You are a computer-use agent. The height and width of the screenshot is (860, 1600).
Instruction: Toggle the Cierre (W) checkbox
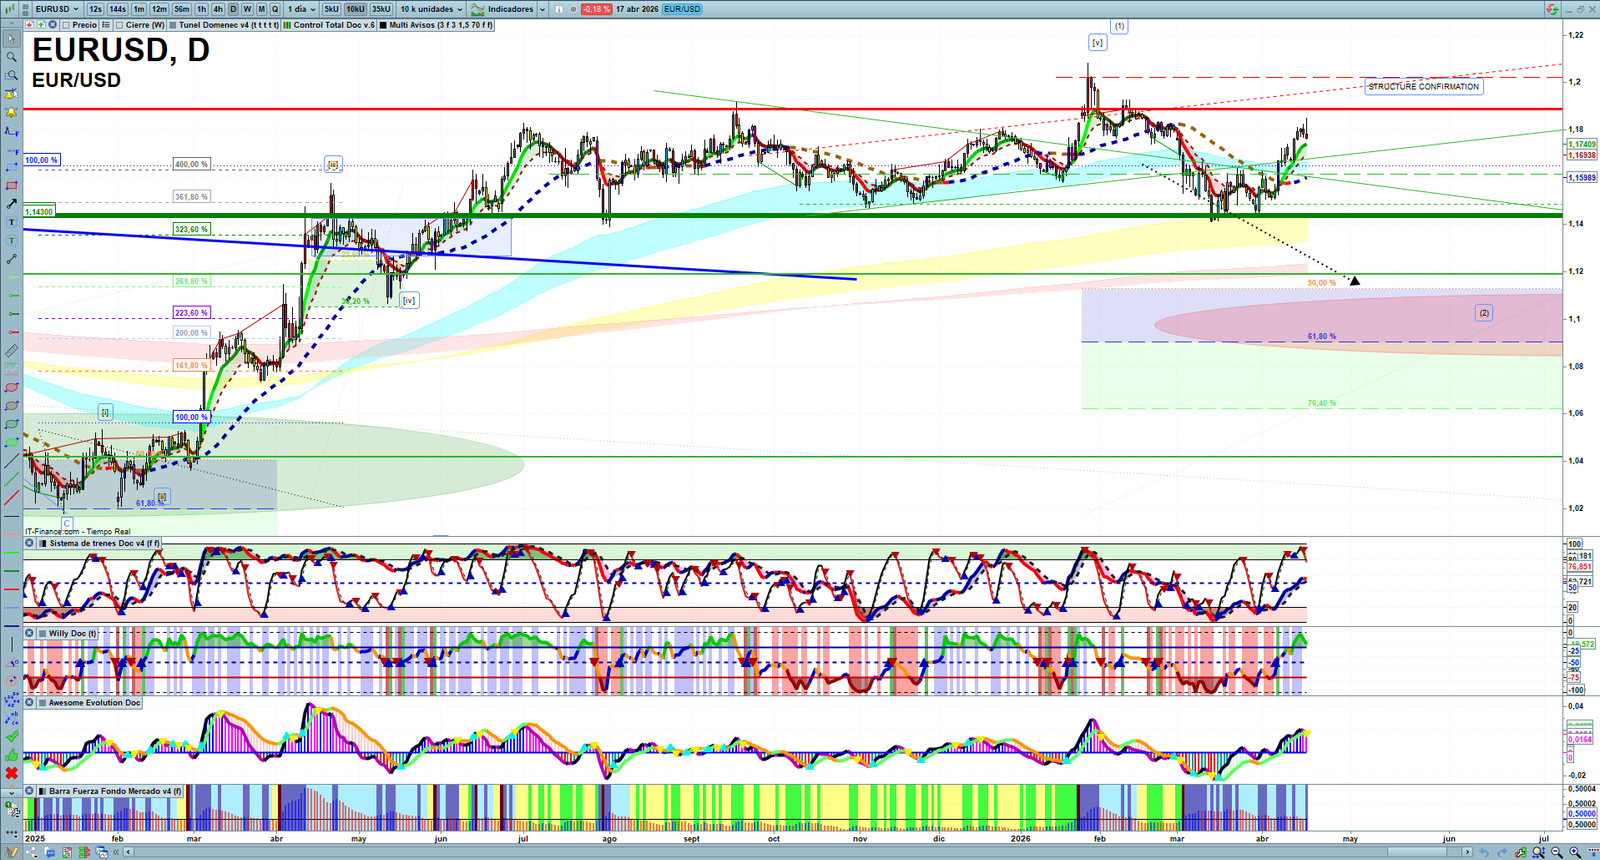[120, 25]
